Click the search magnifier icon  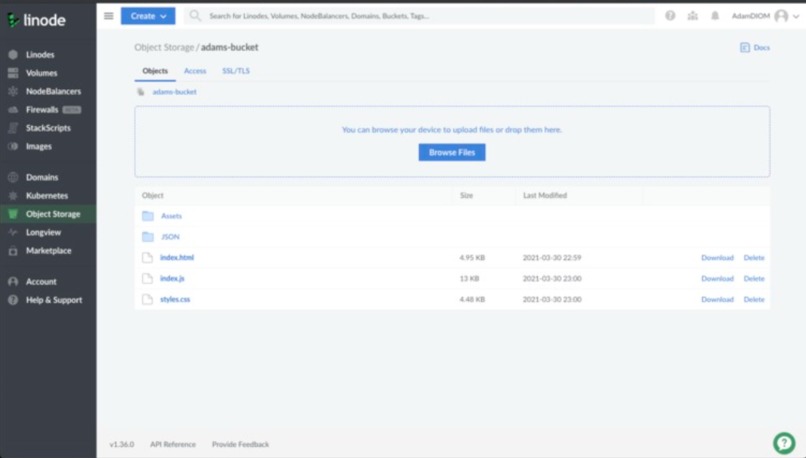point(195,16)
